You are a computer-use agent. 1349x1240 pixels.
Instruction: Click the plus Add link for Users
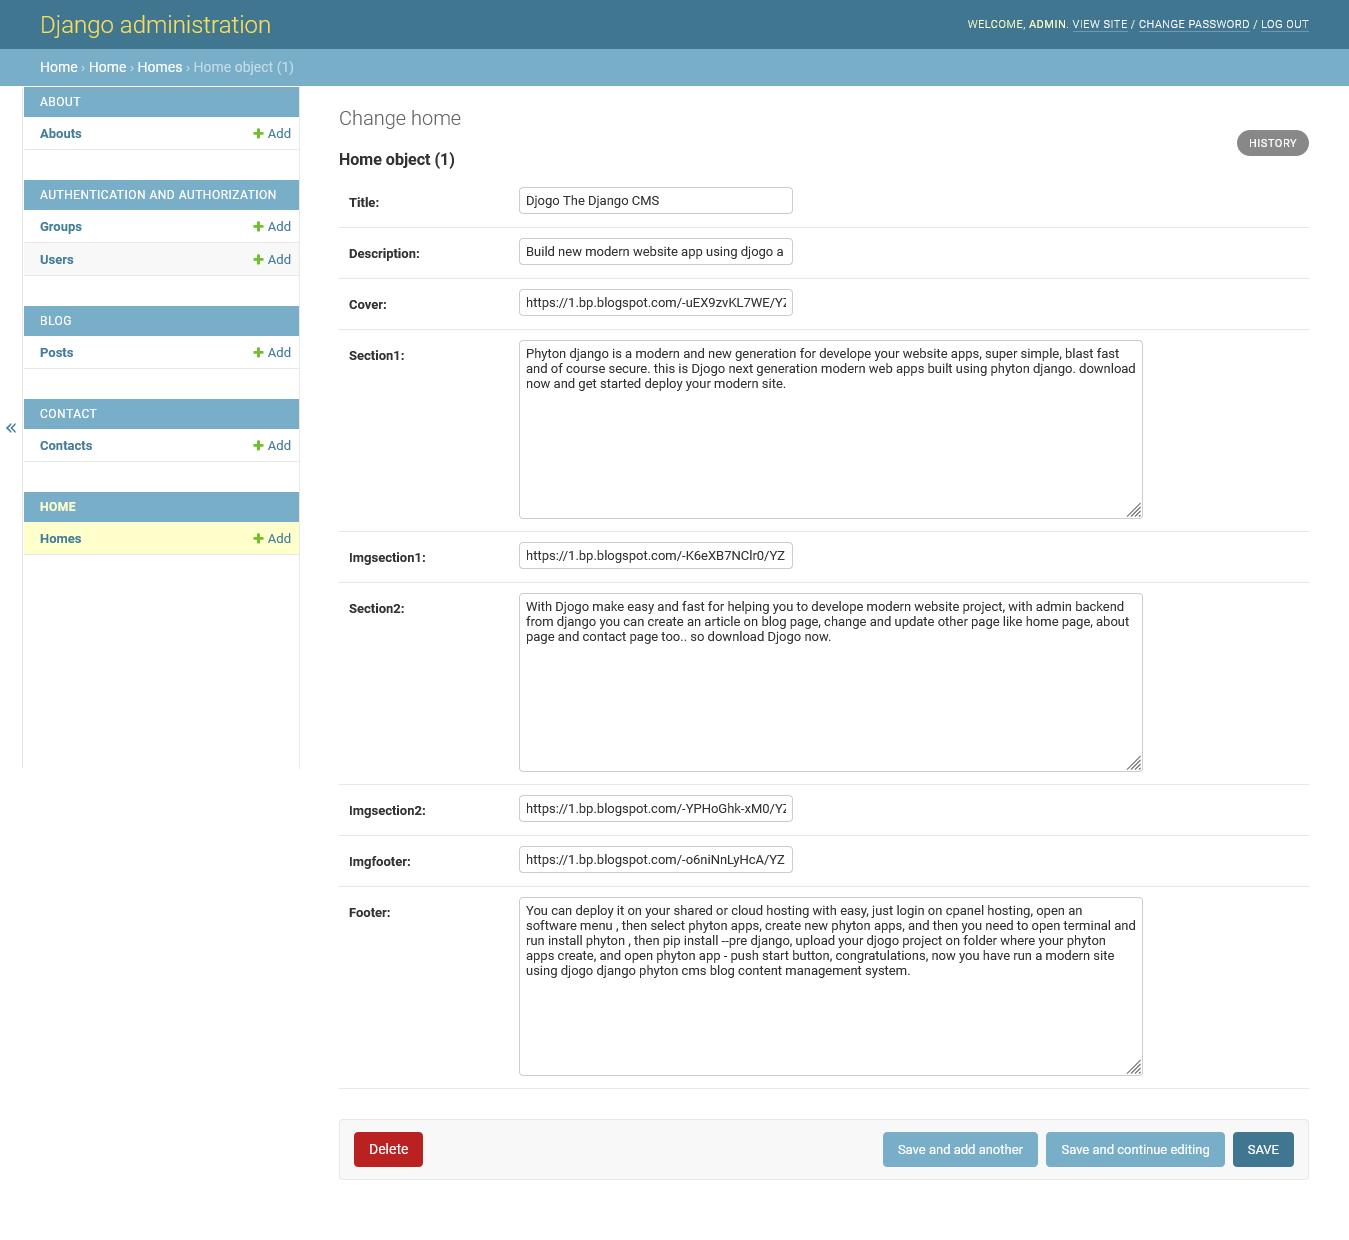point(272,259)
